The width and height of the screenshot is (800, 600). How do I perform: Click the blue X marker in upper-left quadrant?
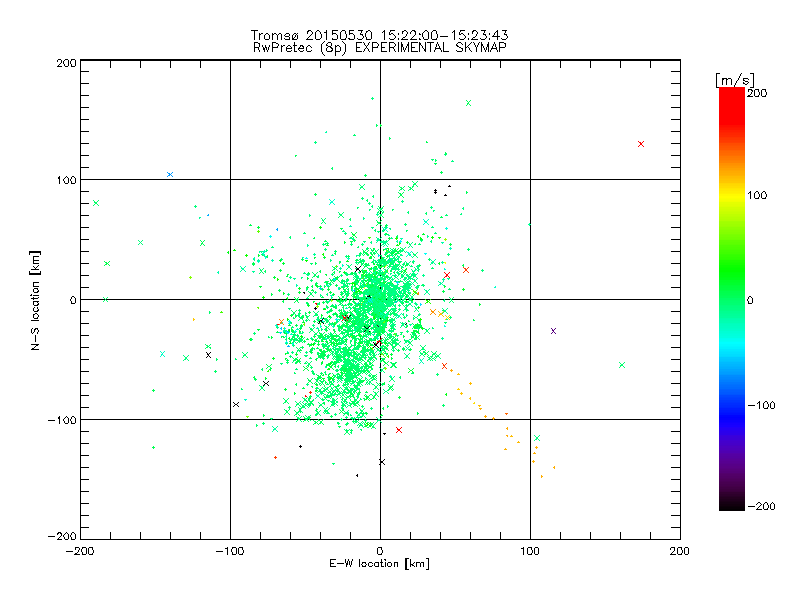(x=170, y=174)
